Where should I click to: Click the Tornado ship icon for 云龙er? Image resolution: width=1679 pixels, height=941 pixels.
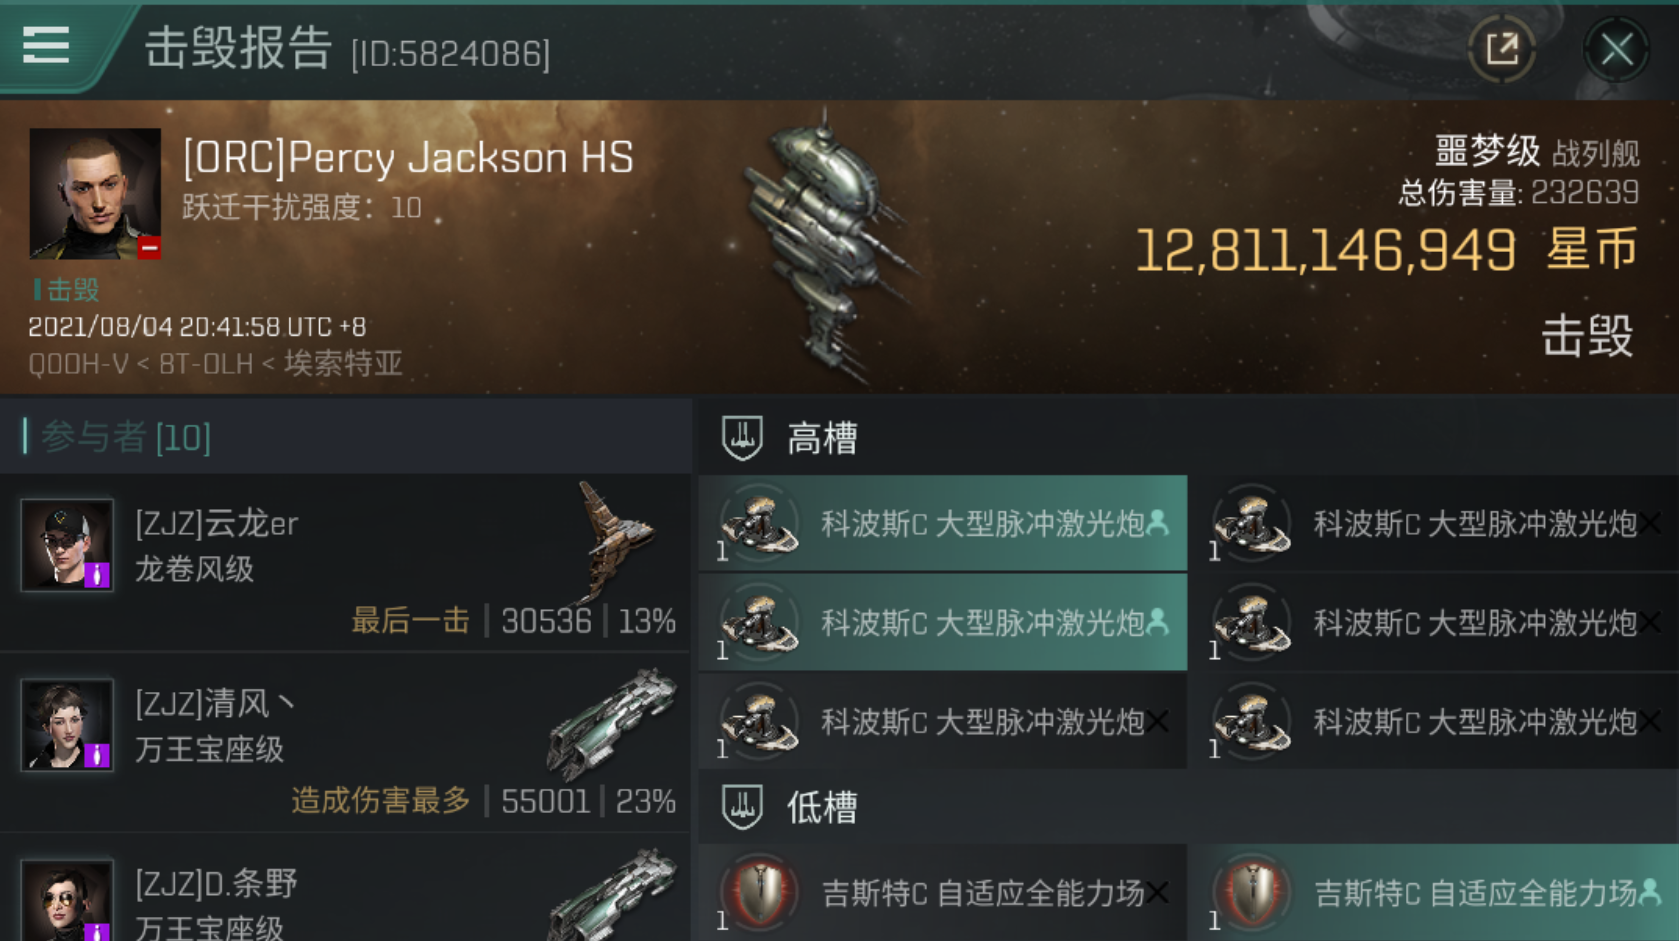point(614,541)
